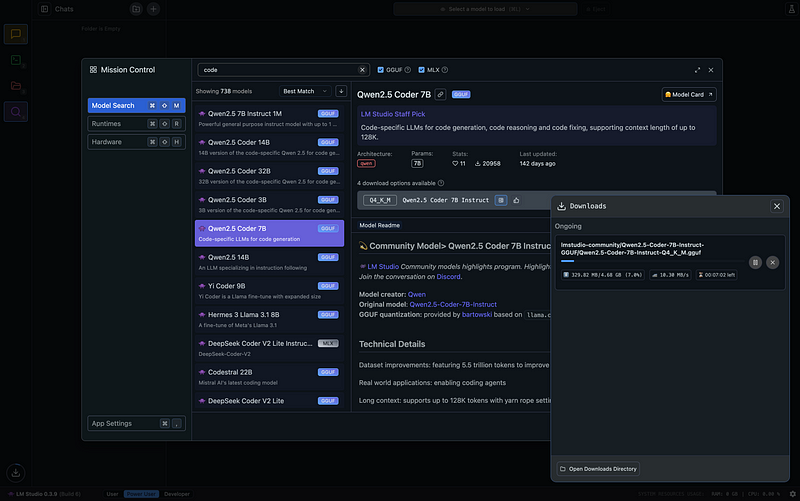Click the likes heart stat icon
The image size is (800, 501).
455,164
